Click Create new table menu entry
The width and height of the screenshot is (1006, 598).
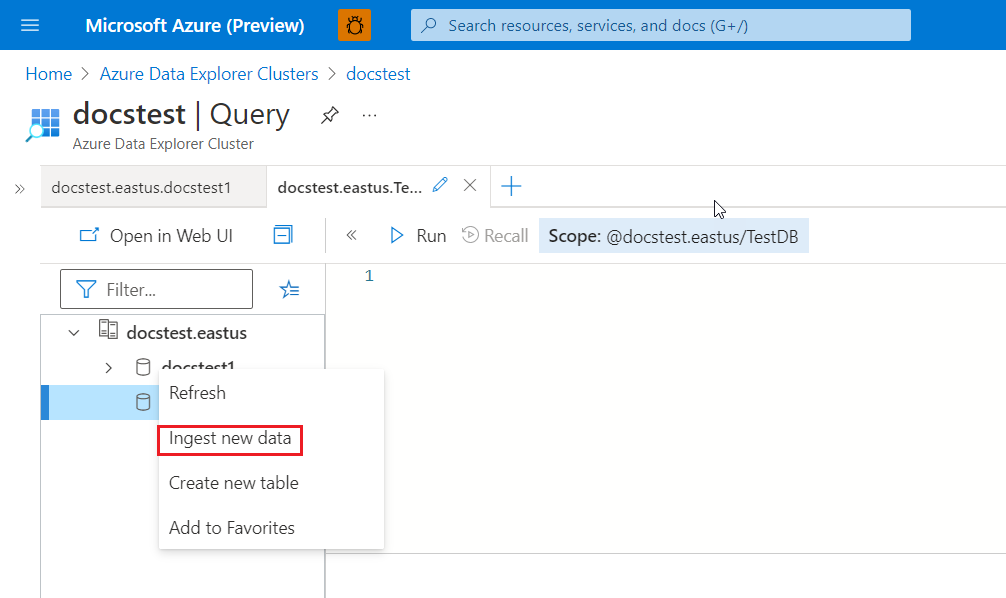click(x=233, y=483)
